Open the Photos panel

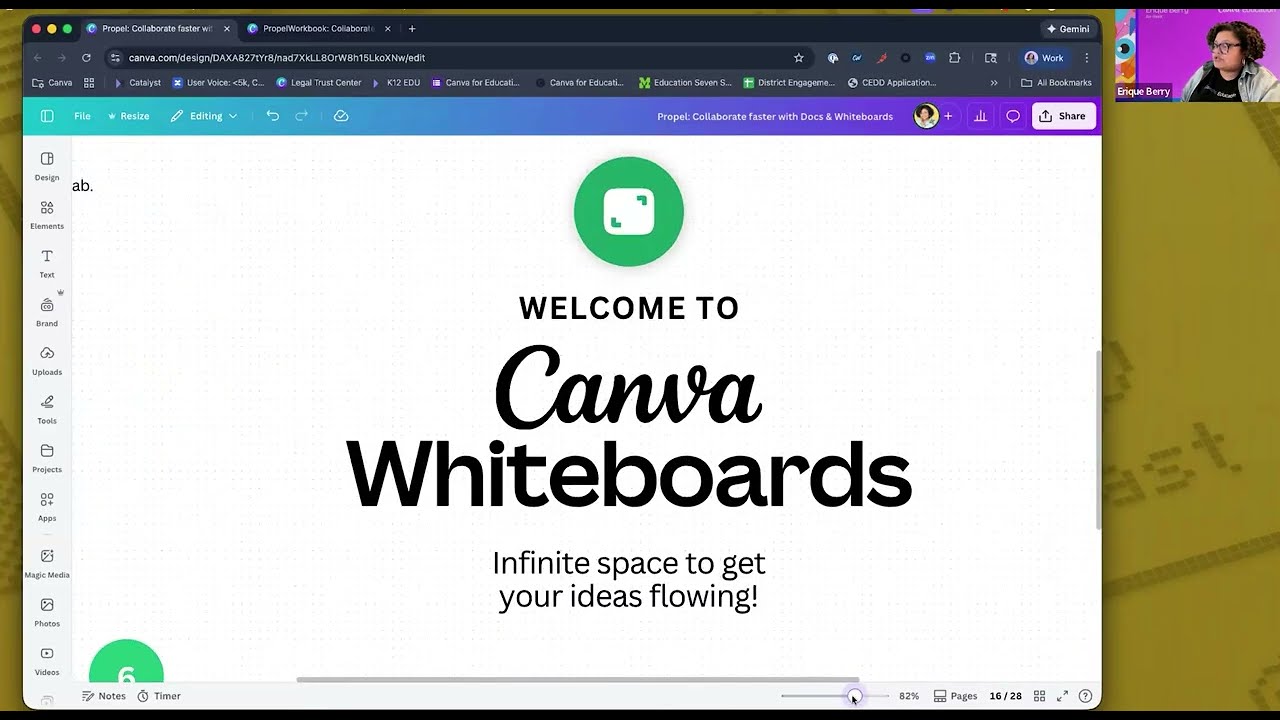tap(47, 613)
